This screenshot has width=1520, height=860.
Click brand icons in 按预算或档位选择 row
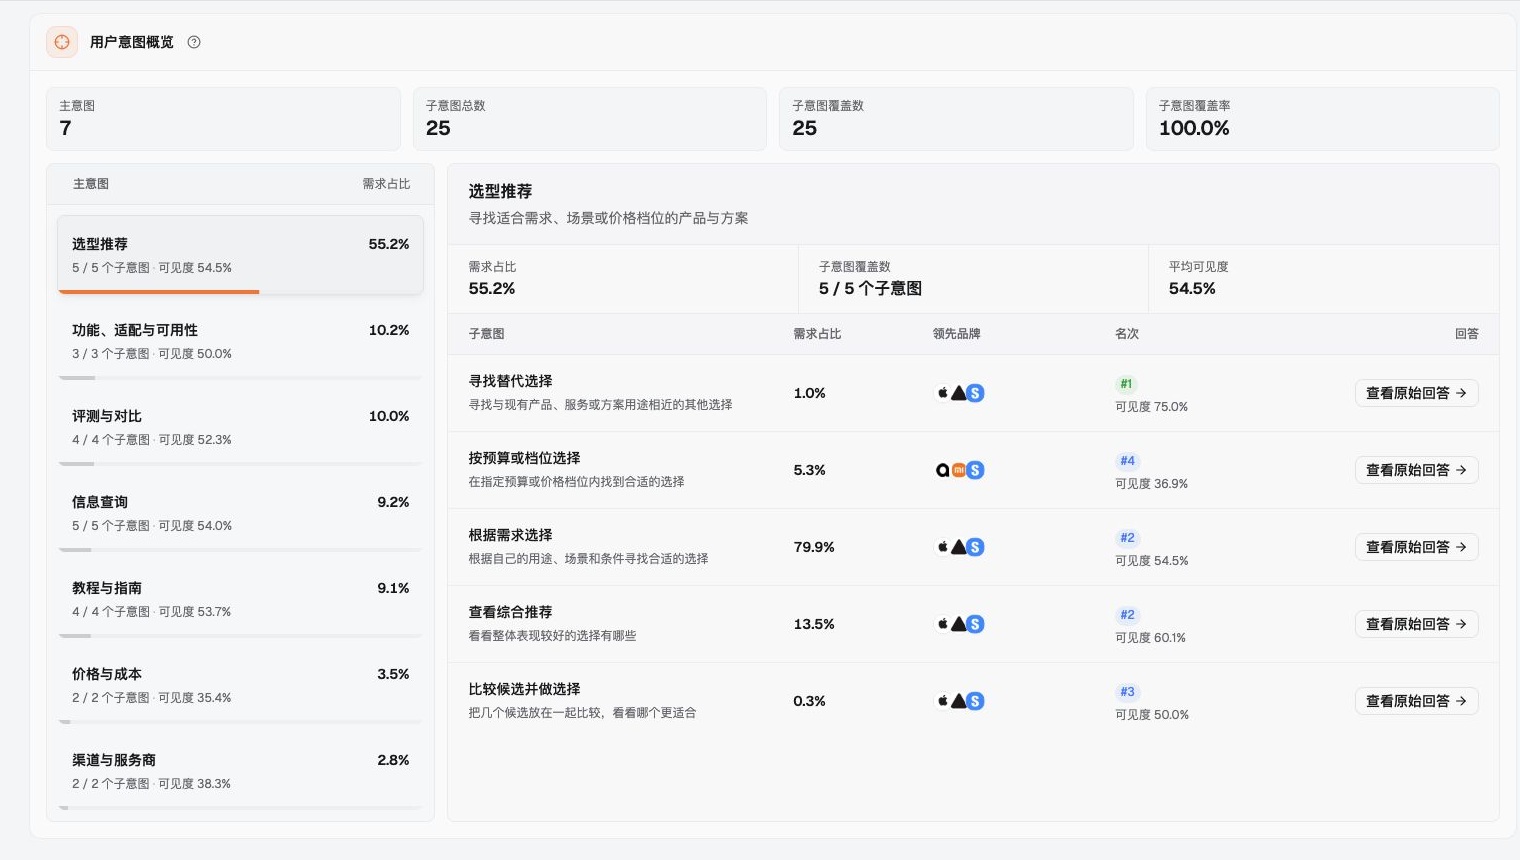coord(960,470)
